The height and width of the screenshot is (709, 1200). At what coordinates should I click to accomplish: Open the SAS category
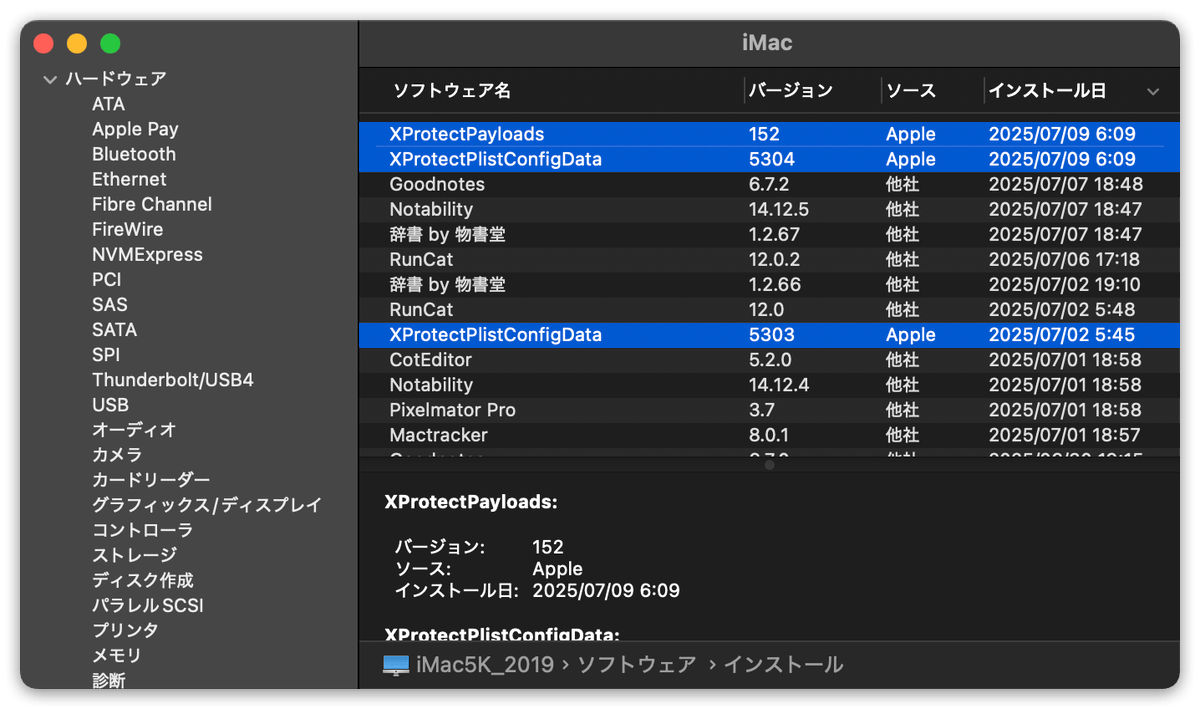[x=110, y=304]
